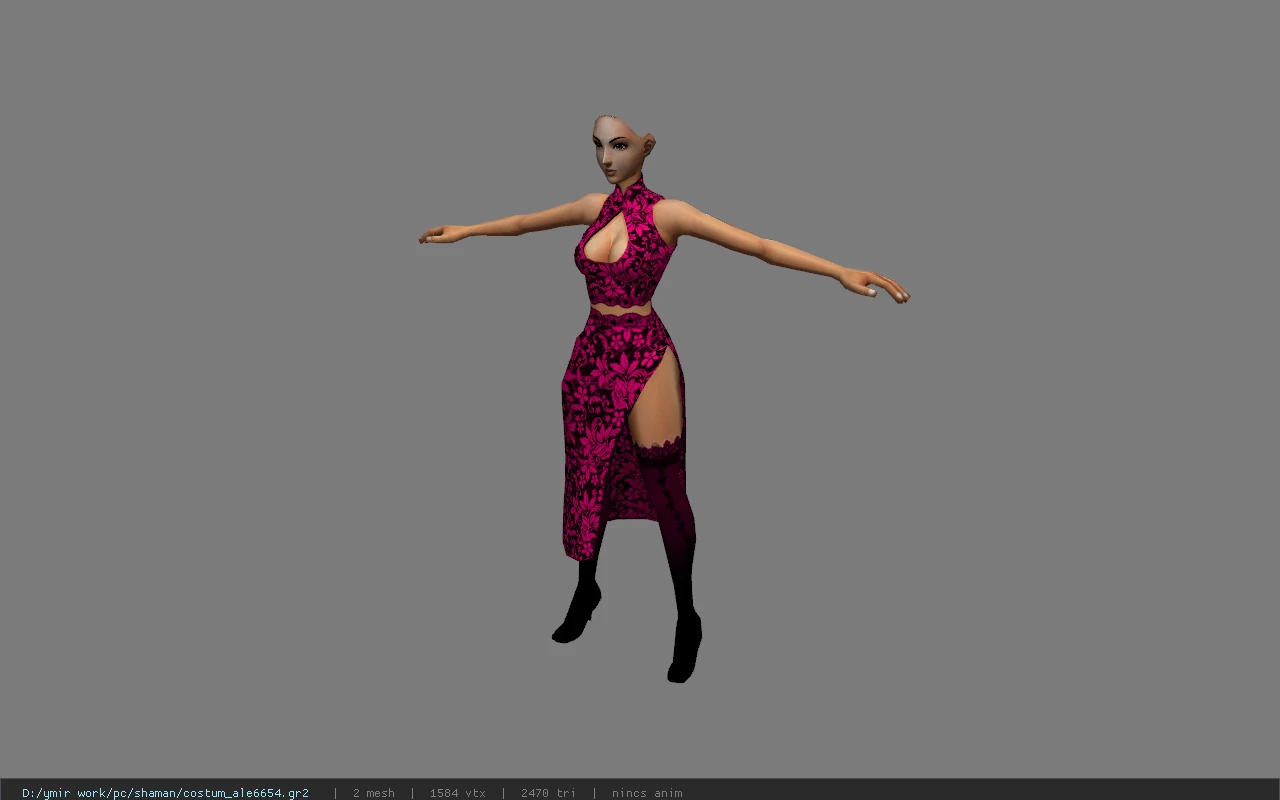Image resolution: width=1280 pixels, height=800 pixels.
Task: Click the '2470 tri' triangle count
Action: point(548,793)
